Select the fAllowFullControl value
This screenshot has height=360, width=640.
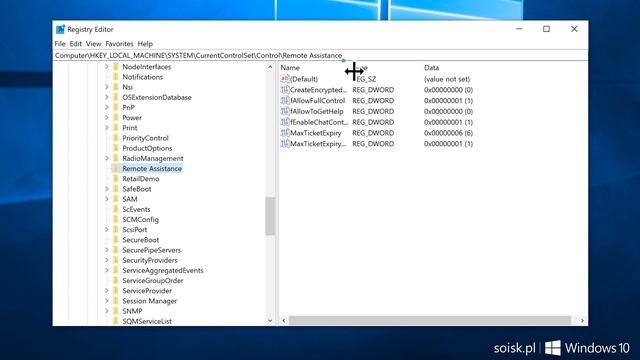click(x=318, y=100)
